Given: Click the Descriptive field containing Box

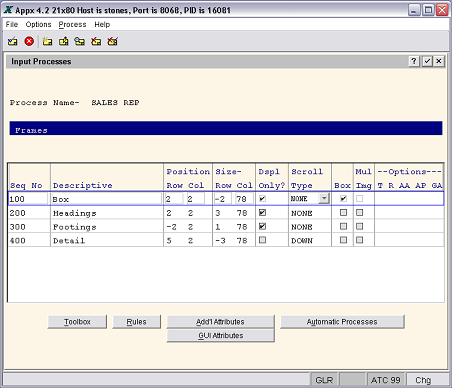Looking at the screenshot, I should [x=106, y=199].
